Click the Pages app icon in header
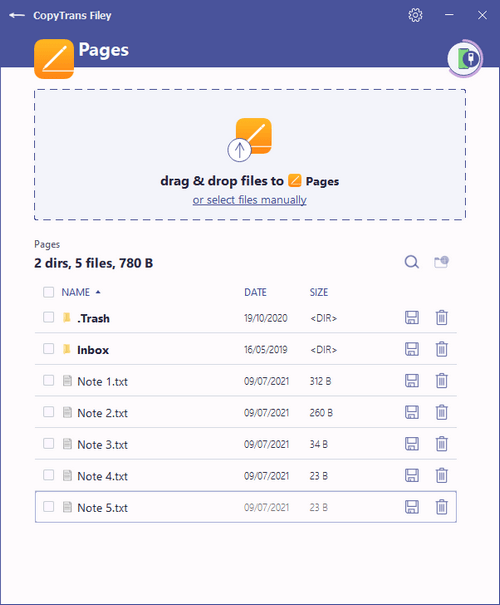Screen dimensions: 500x605 (x=54, y=59)
